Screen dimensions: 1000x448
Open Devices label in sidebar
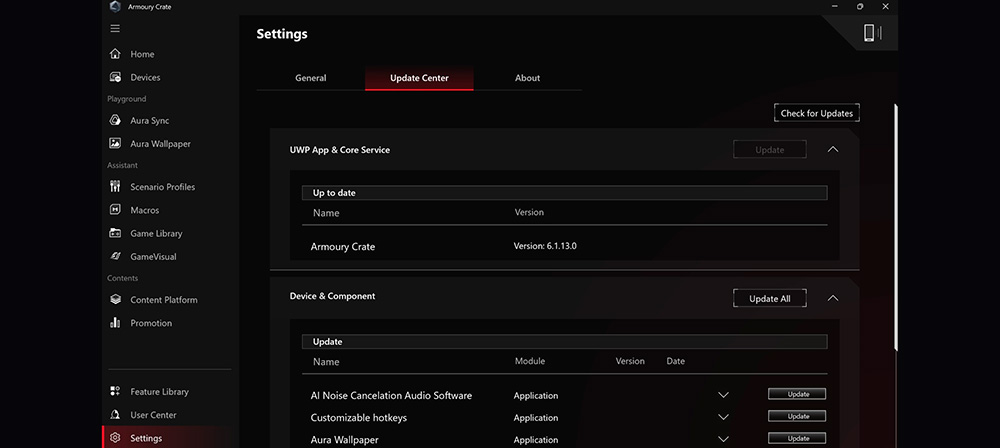[145, 77]
